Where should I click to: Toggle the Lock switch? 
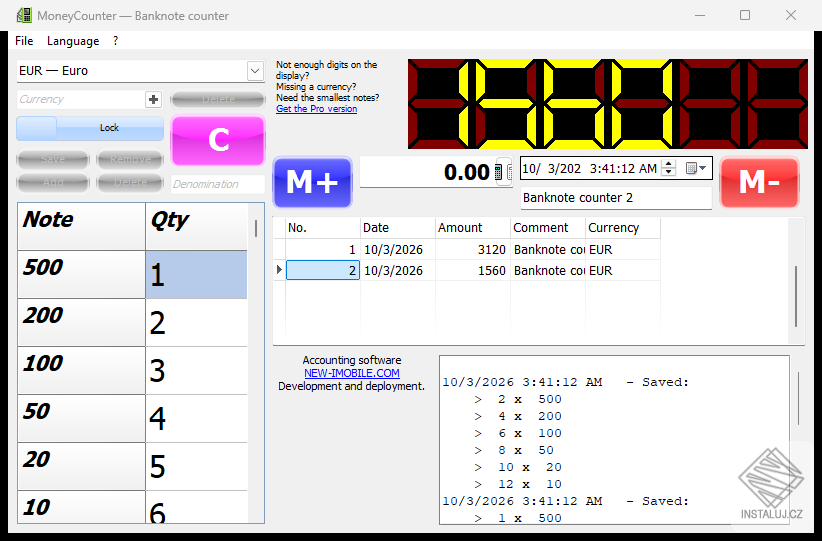pyautogui.click(x=90, y=128)
